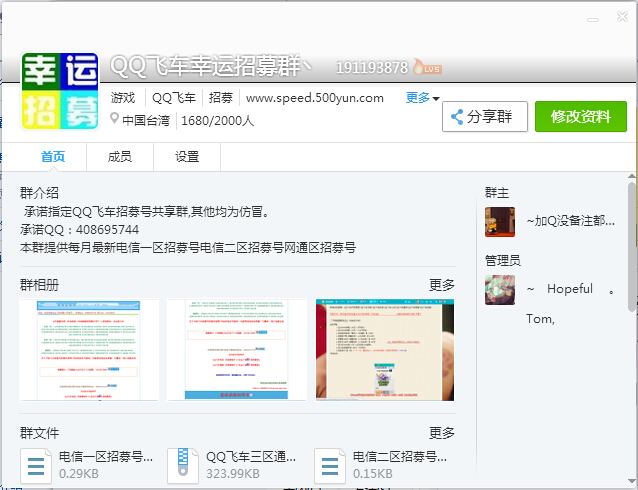Click the text 承诺QQ：408695744
The height and width of the screenshot is (490, 638).
click(79, 230)
